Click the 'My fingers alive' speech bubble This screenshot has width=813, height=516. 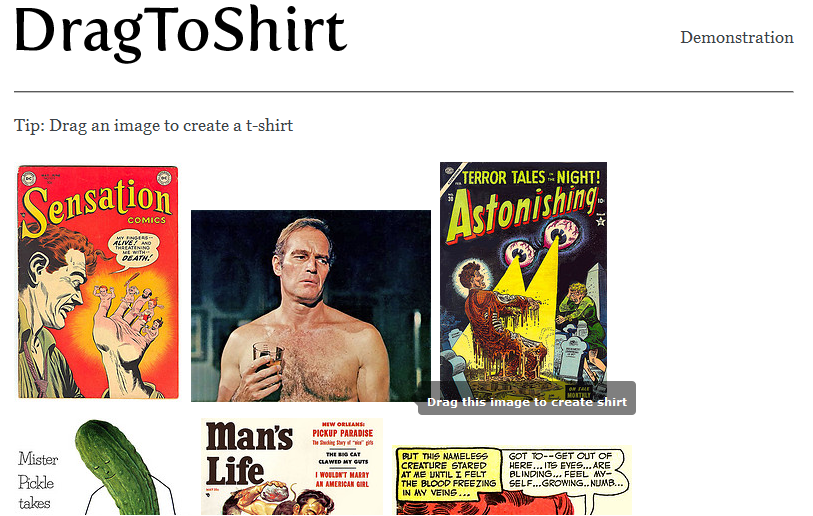click(x=133, y=250)
